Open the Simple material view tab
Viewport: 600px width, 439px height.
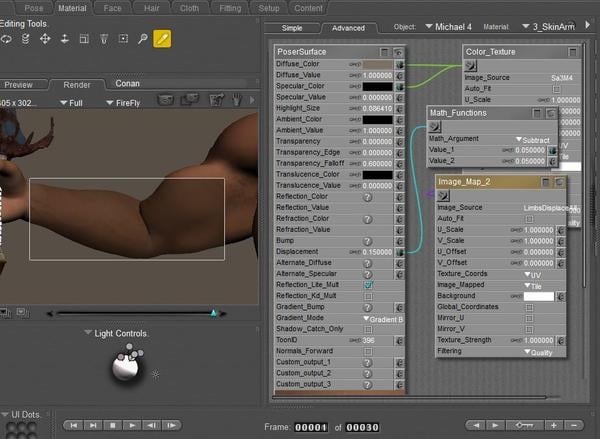(x=292, y=28)
